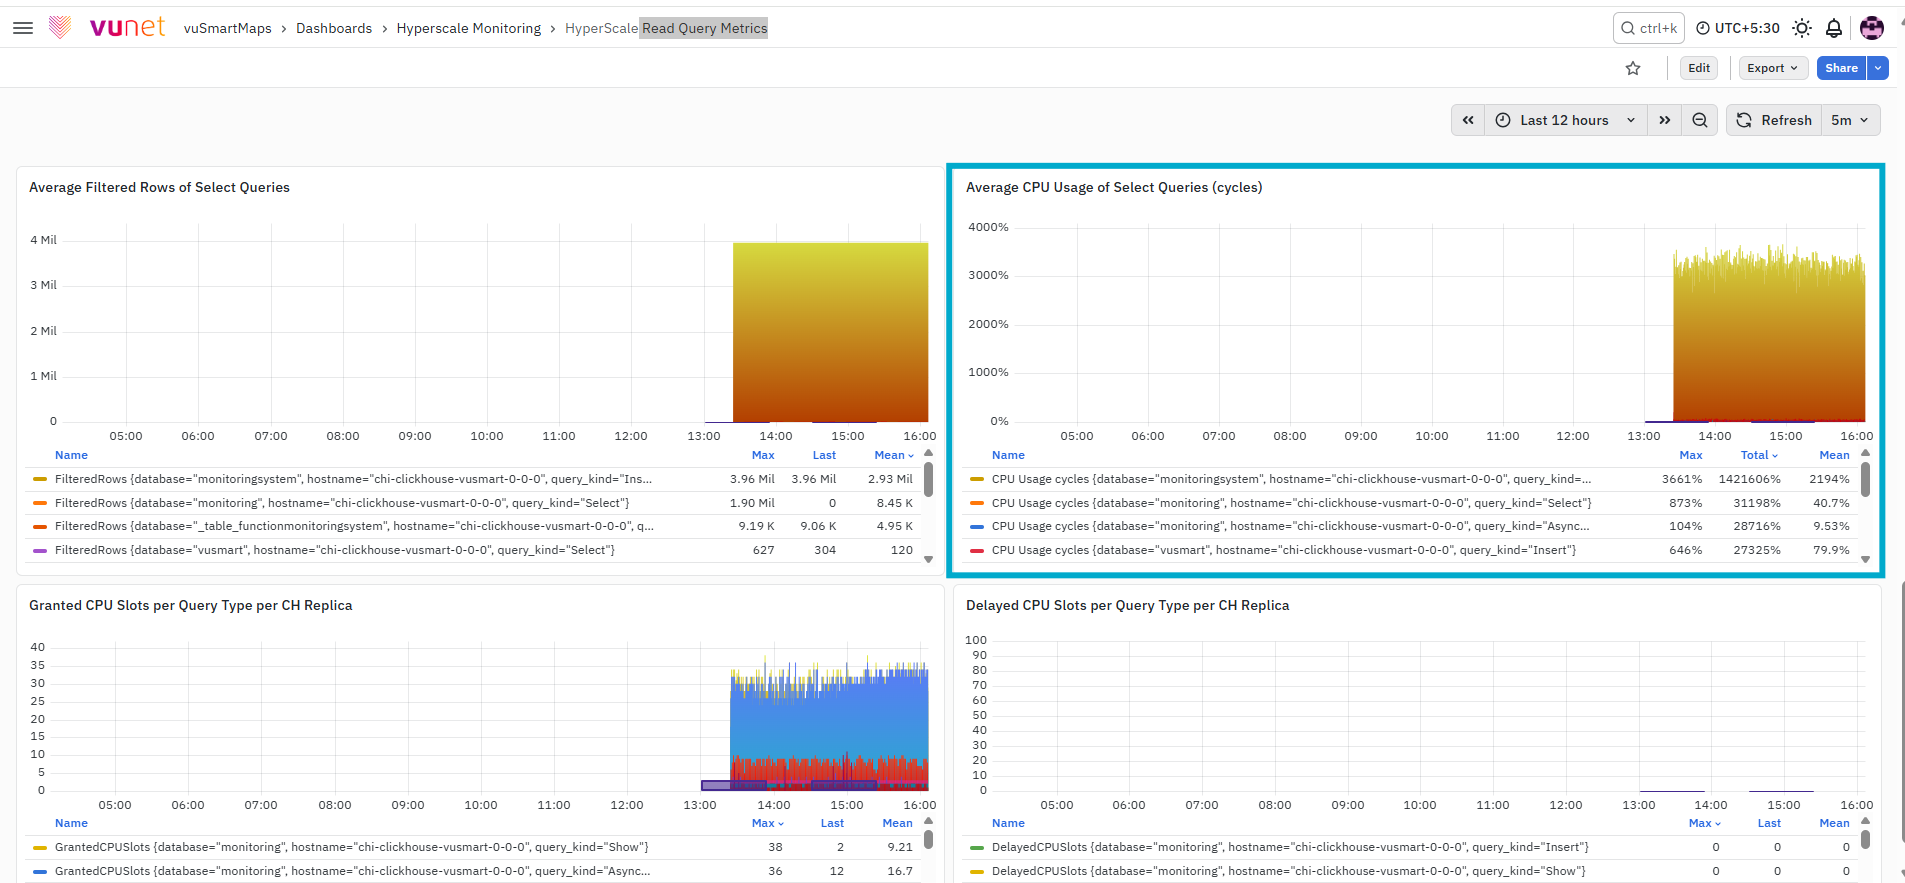Refresh the dashboard
1905x883 pixels.
pyautogui.click(x=1774, y=120)
